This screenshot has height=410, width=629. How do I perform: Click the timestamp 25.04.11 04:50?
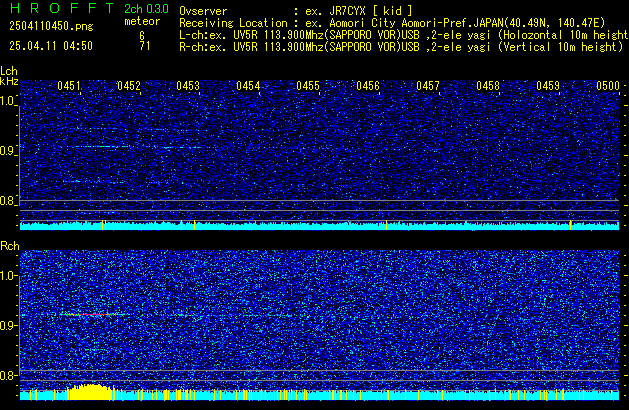pos(51,46)
